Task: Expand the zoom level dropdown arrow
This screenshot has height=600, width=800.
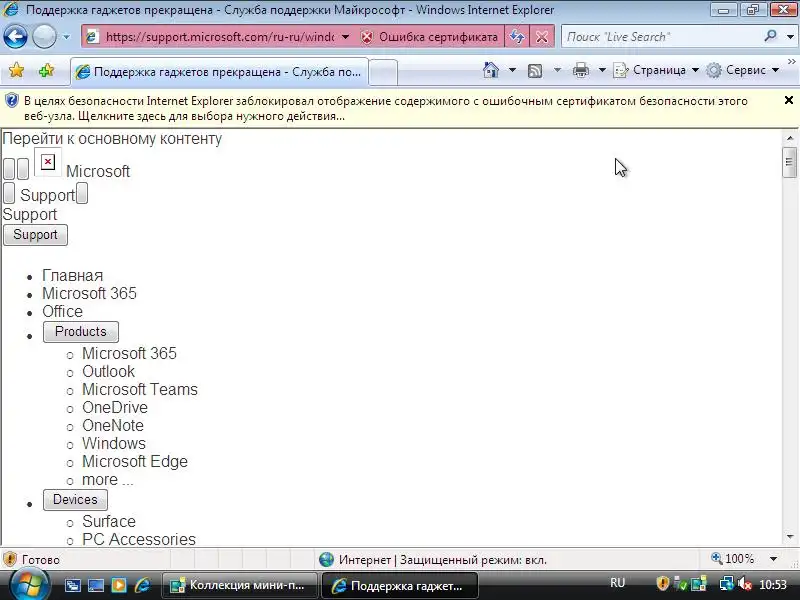Action: tap(773, 559)
